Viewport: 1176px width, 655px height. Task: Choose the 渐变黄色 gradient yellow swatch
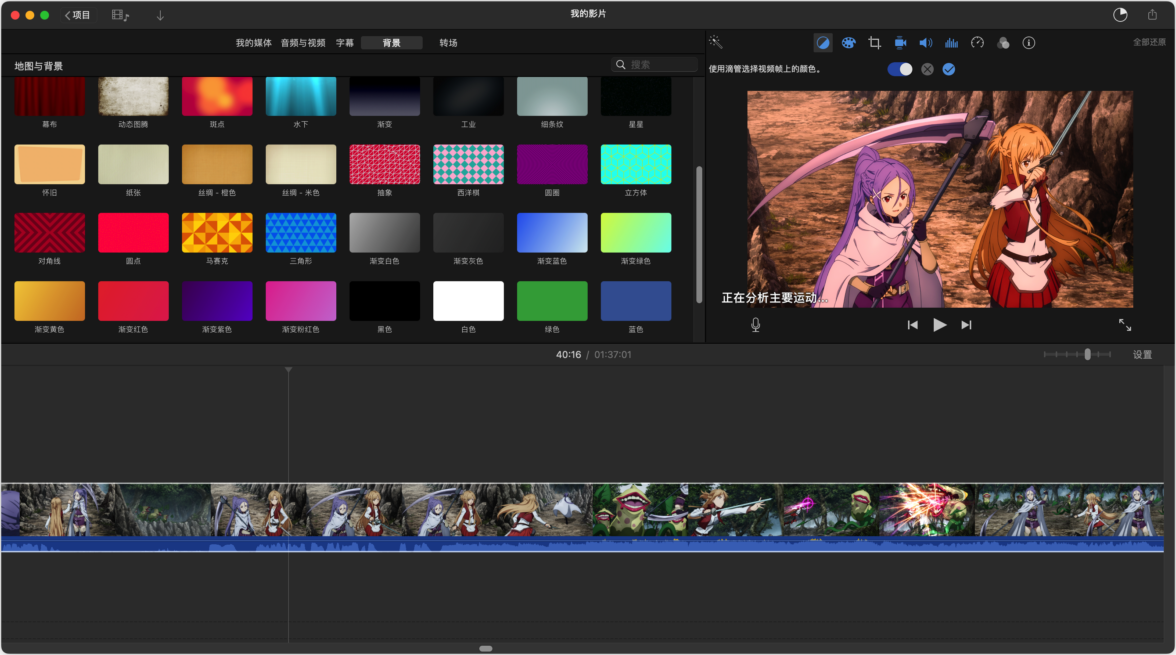click(50, 301)
